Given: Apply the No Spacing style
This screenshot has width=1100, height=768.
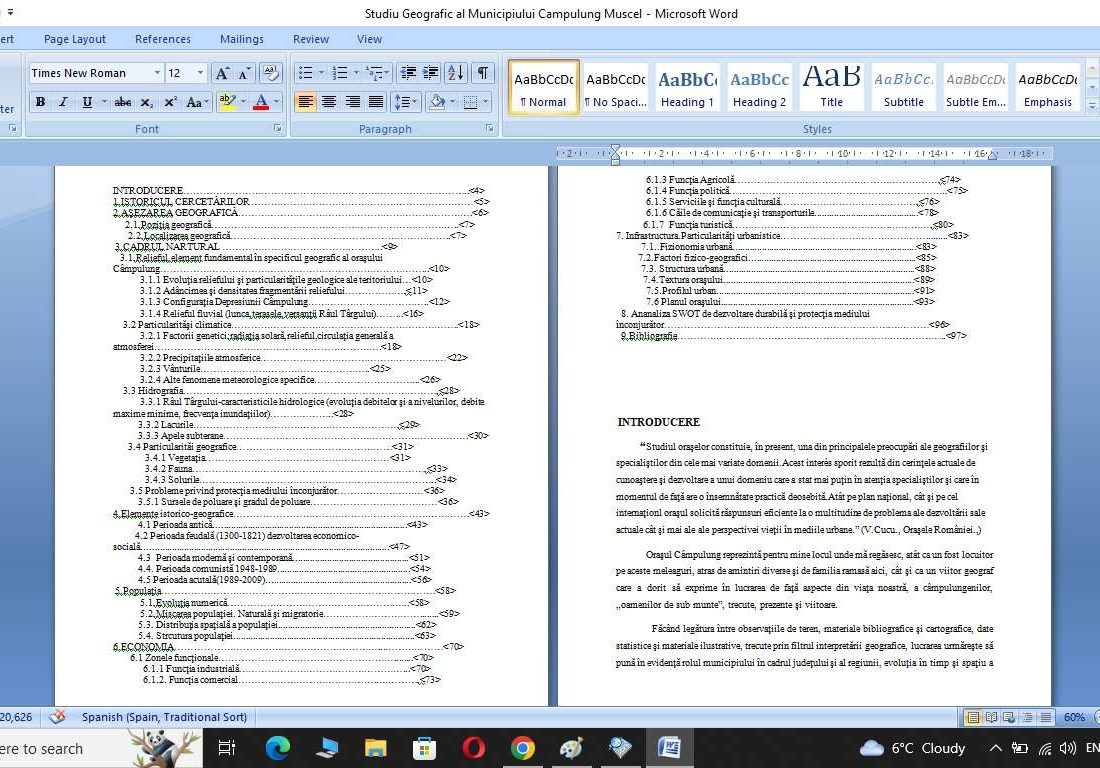Looking at the screenshot, I should point(615,88).
